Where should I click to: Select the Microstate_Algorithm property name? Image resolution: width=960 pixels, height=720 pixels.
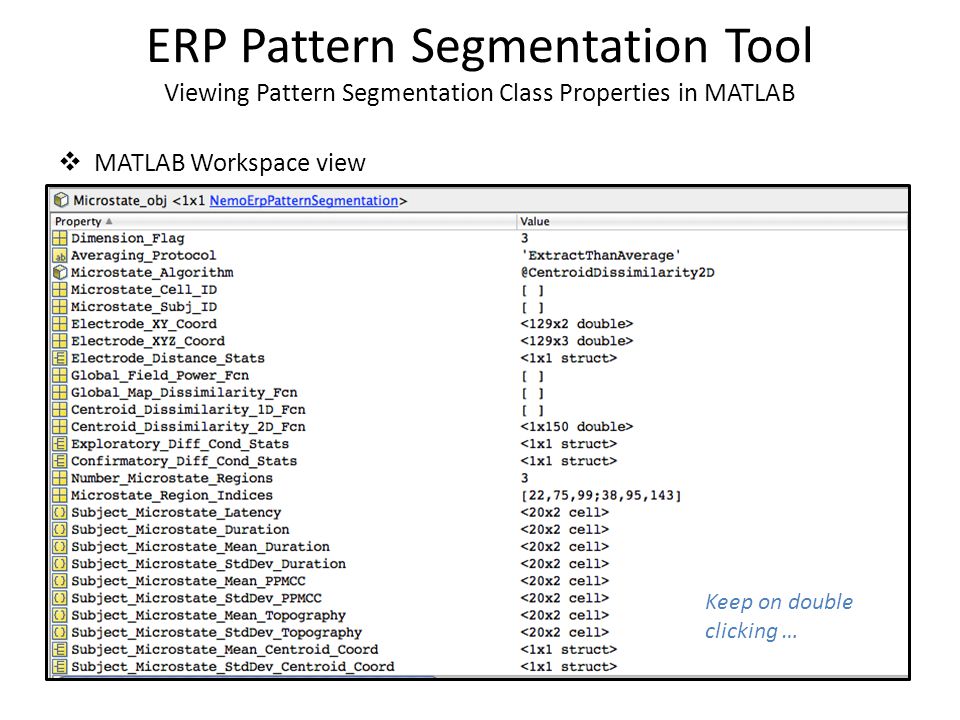[152, 272]
